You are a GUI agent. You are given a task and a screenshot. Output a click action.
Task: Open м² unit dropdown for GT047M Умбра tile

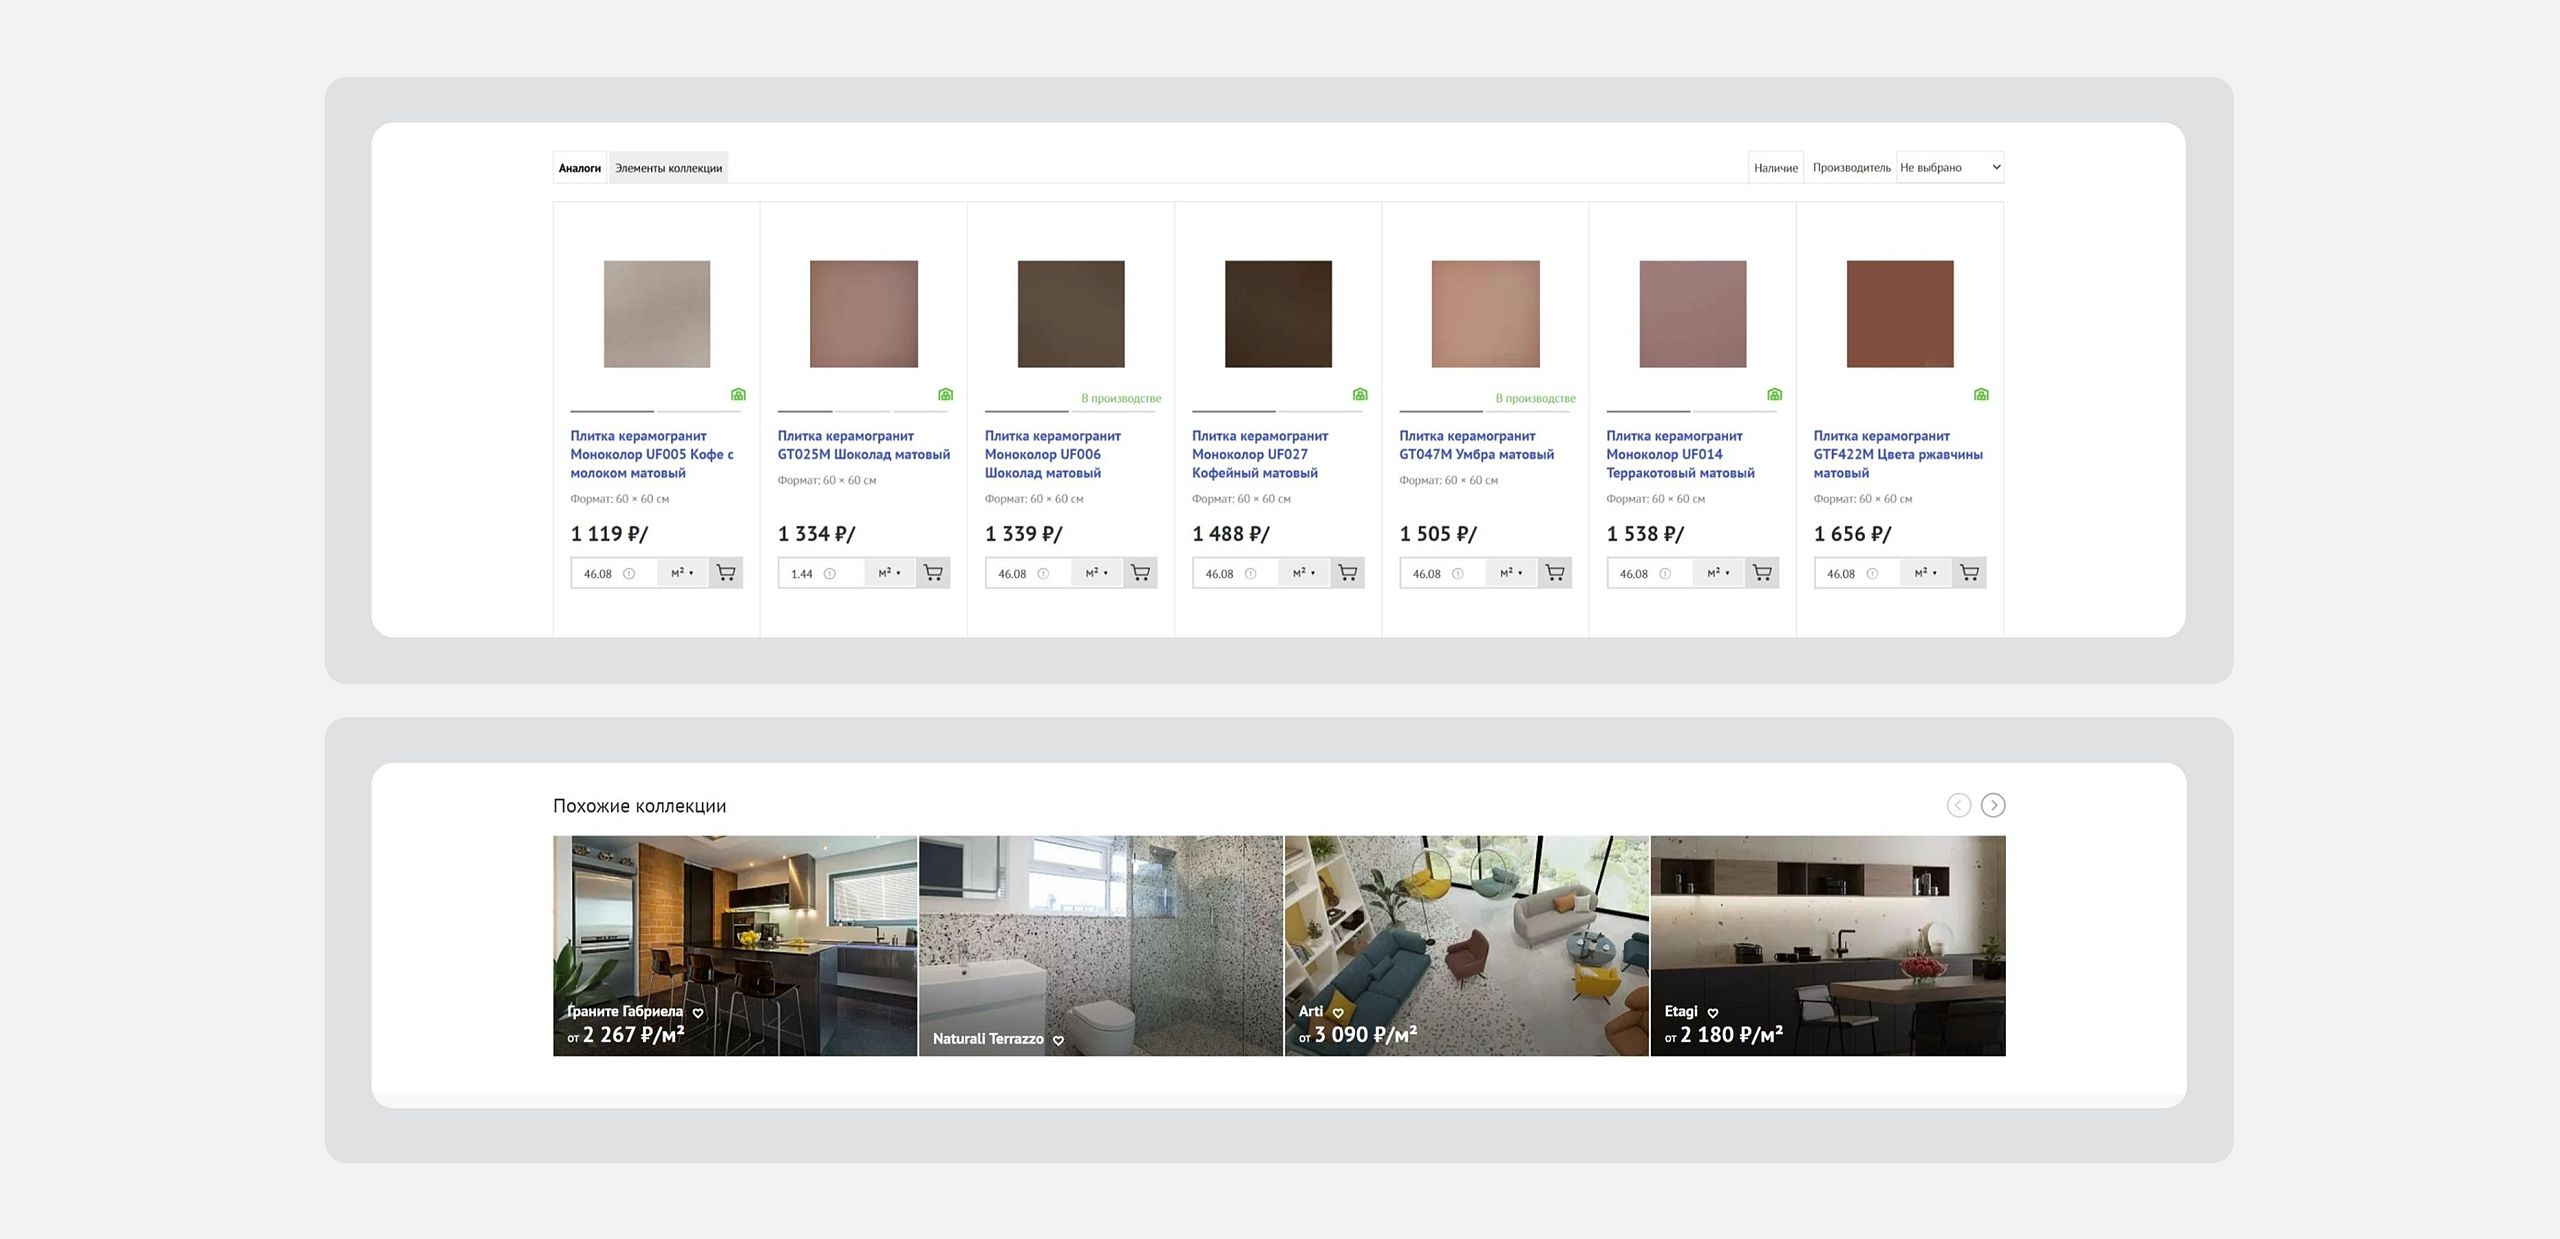1511,573
